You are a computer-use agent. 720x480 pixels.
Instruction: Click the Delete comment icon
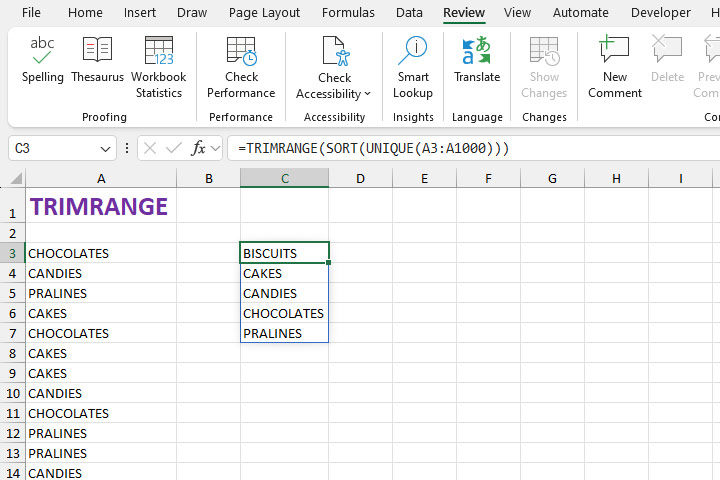point(667,49)
